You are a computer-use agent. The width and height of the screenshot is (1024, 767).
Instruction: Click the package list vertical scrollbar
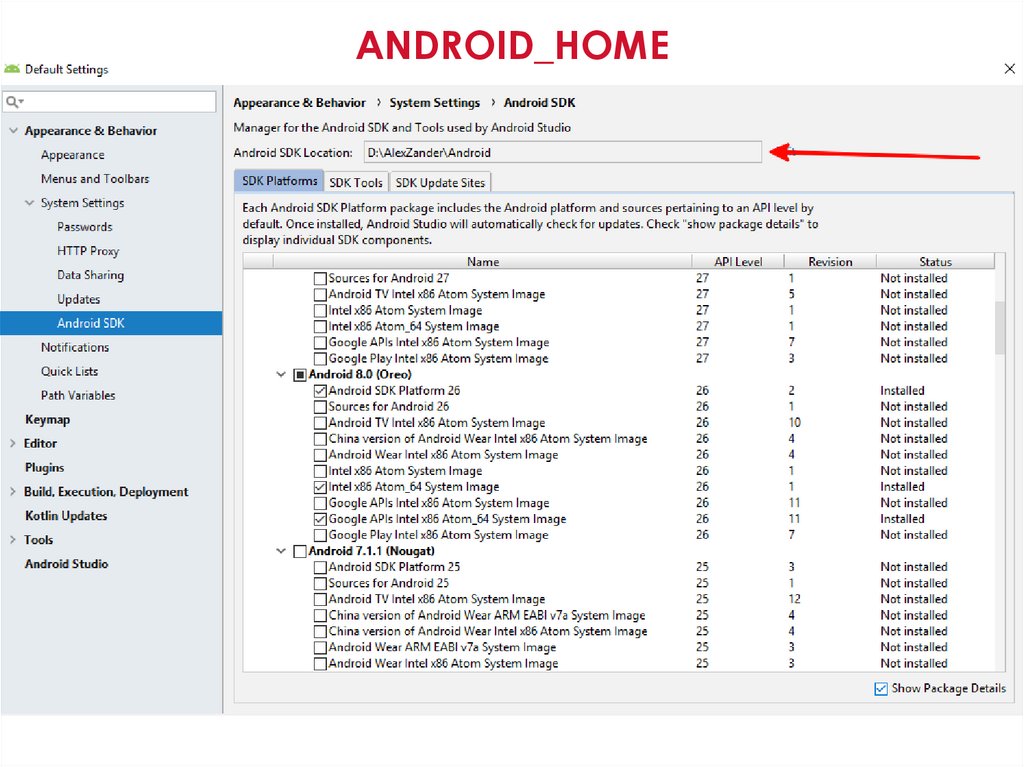(x=1000, y=327)
